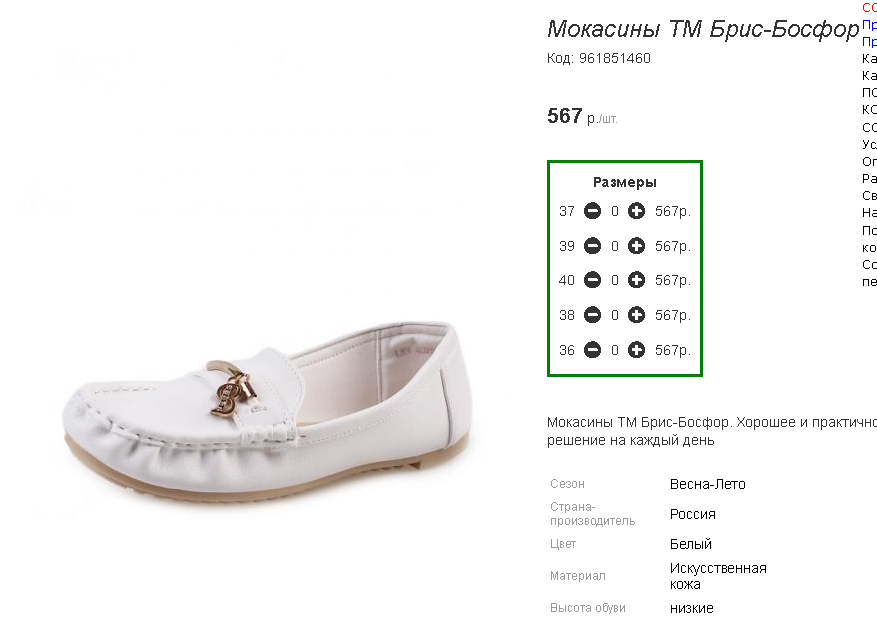This screenshot has height=630, width=877.
Task: Click the quantity value for size 36
Action: coord(615,350)
